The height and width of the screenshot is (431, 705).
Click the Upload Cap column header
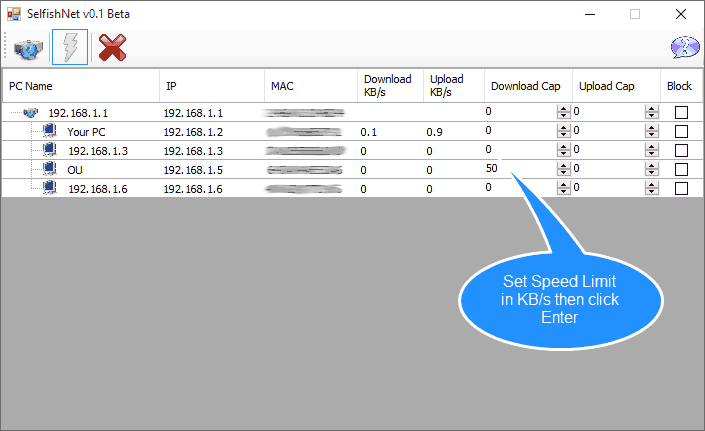coord(616,86)
